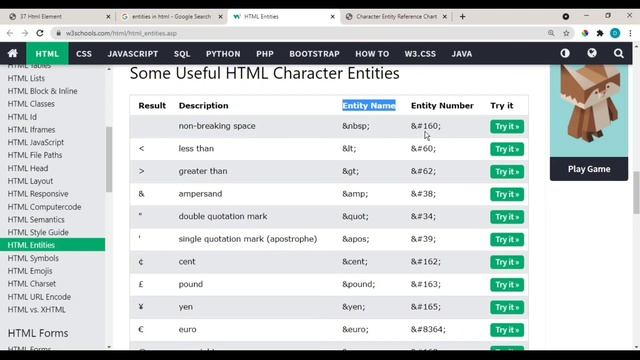Open HTML JavaScript in the sidebar
Image resolution: width=640 pixels, height=360 pixels.
pos(36,142)
